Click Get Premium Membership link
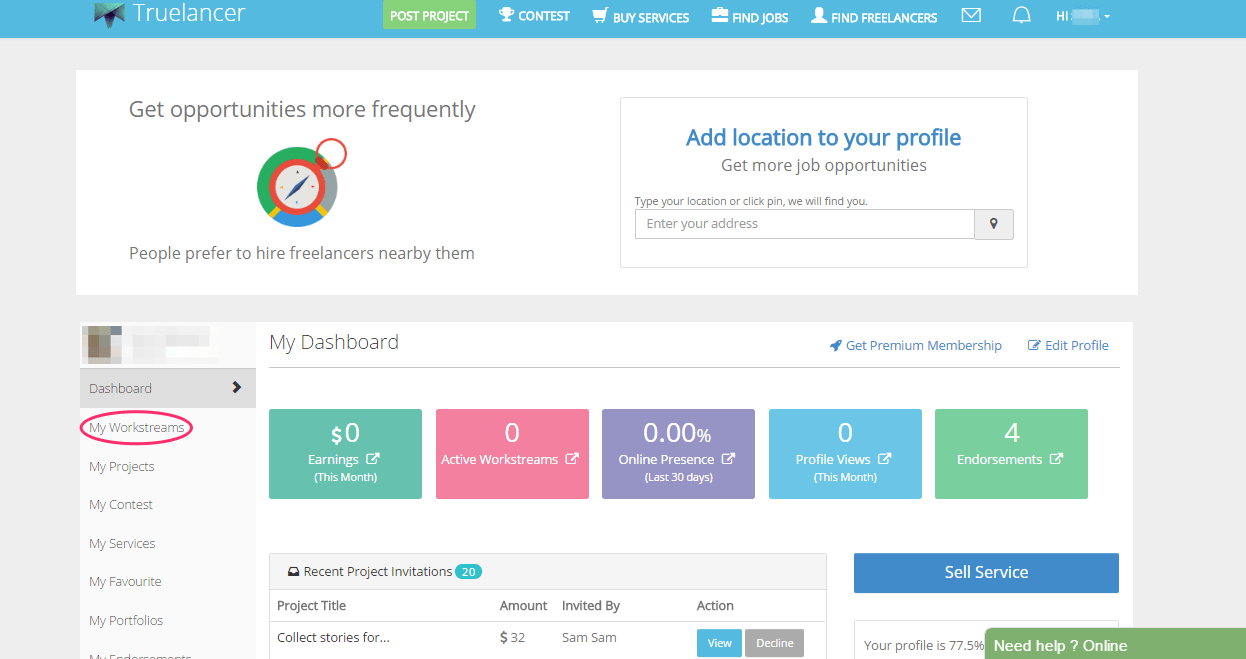Image resolution: width=1246 pixels, height=659 pixels. [916, 345]
